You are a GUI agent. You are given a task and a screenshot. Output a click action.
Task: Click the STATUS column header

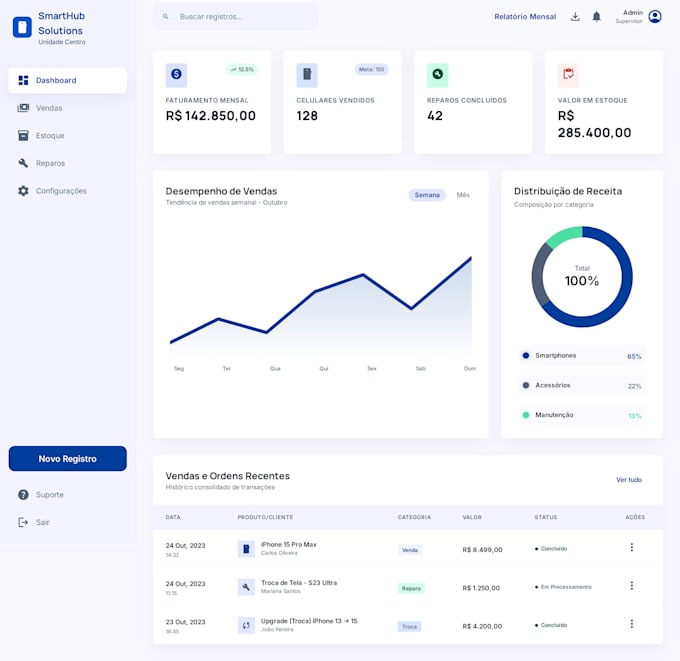(x=546, y=517)
